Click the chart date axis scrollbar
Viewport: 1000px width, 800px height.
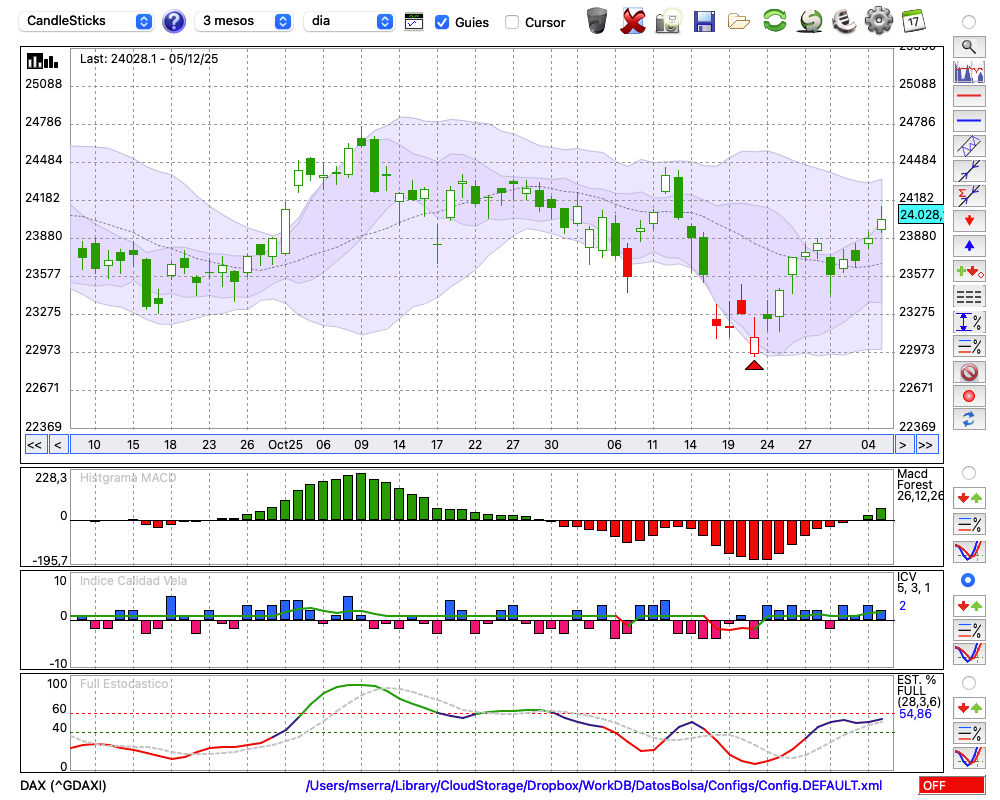pos(482,445)
